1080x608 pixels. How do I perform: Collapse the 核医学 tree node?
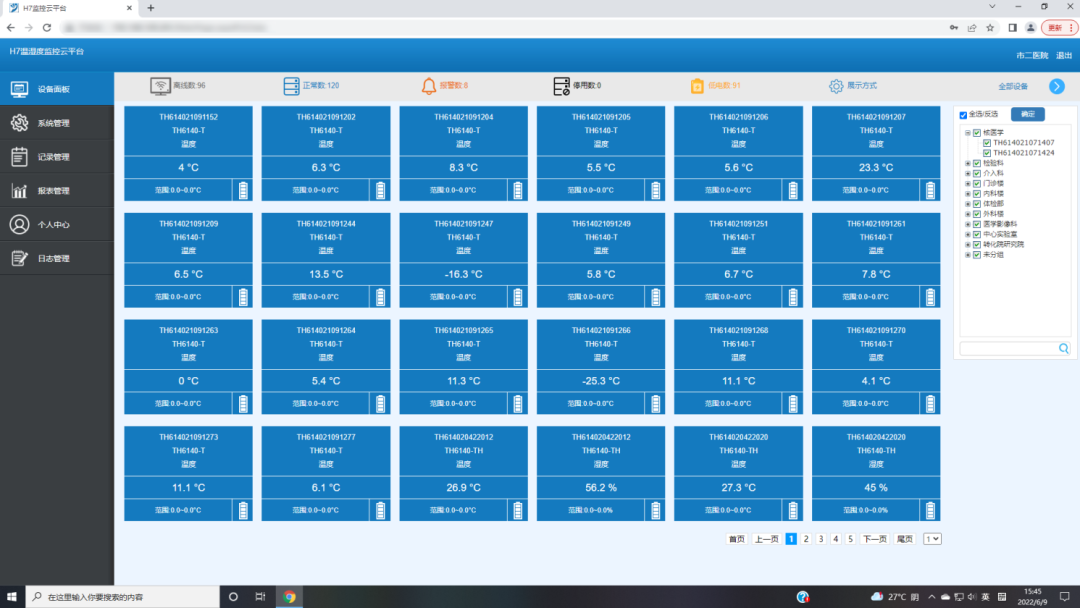pos(967,133)
